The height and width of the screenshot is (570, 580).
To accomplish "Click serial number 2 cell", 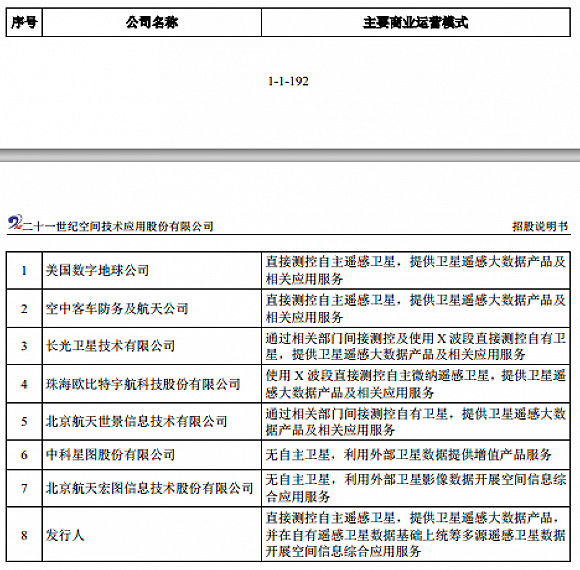I will coord(24,308).
